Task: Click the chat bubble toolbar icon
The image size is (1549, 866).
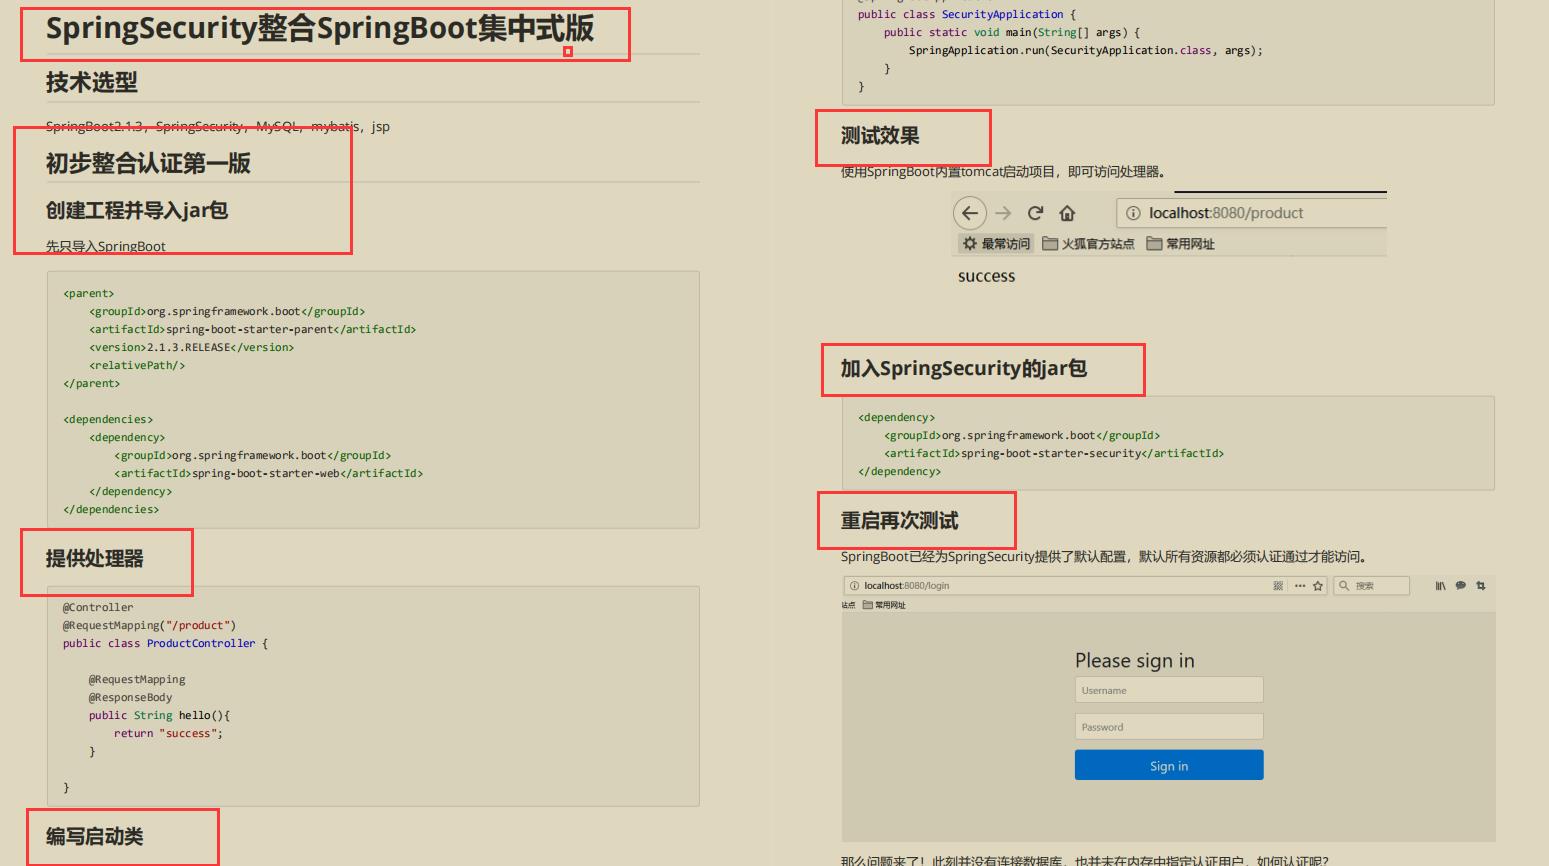Action: coord(1461,586)
